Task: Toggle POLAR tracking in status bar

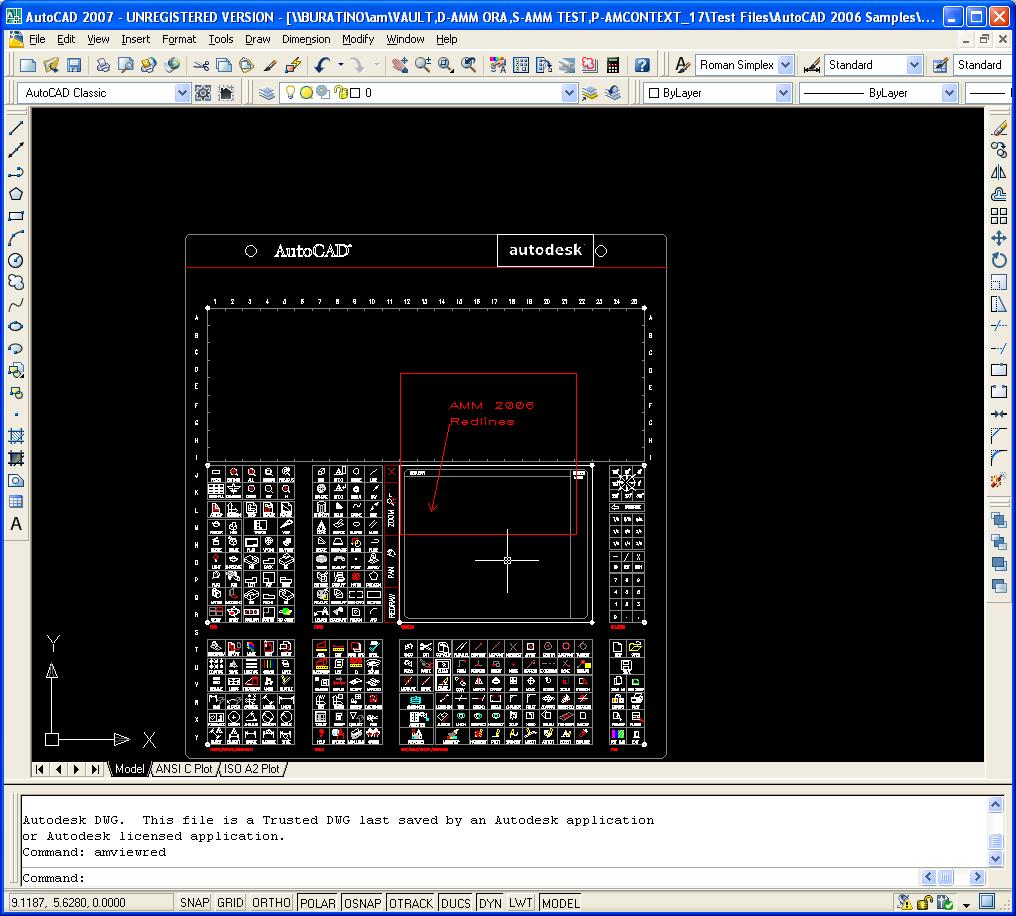Action: click(x=318, y=903)
